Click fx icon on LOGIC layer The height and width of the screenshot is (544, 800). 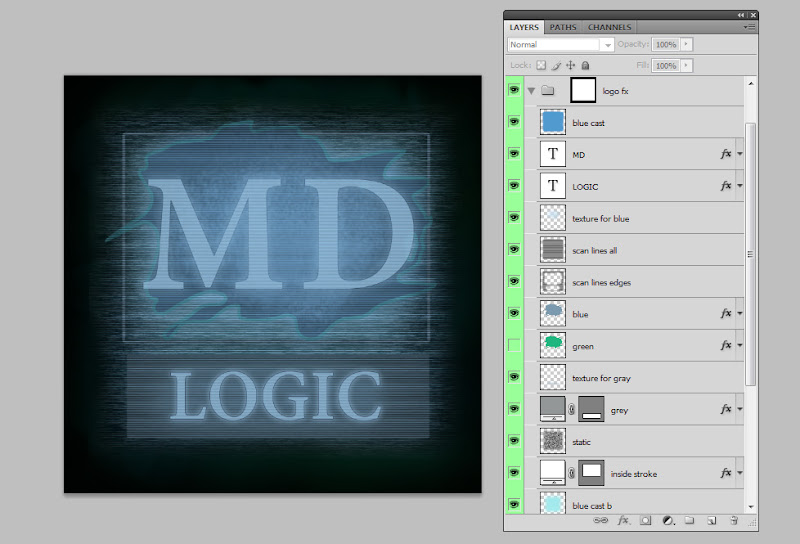pos(726,186)
